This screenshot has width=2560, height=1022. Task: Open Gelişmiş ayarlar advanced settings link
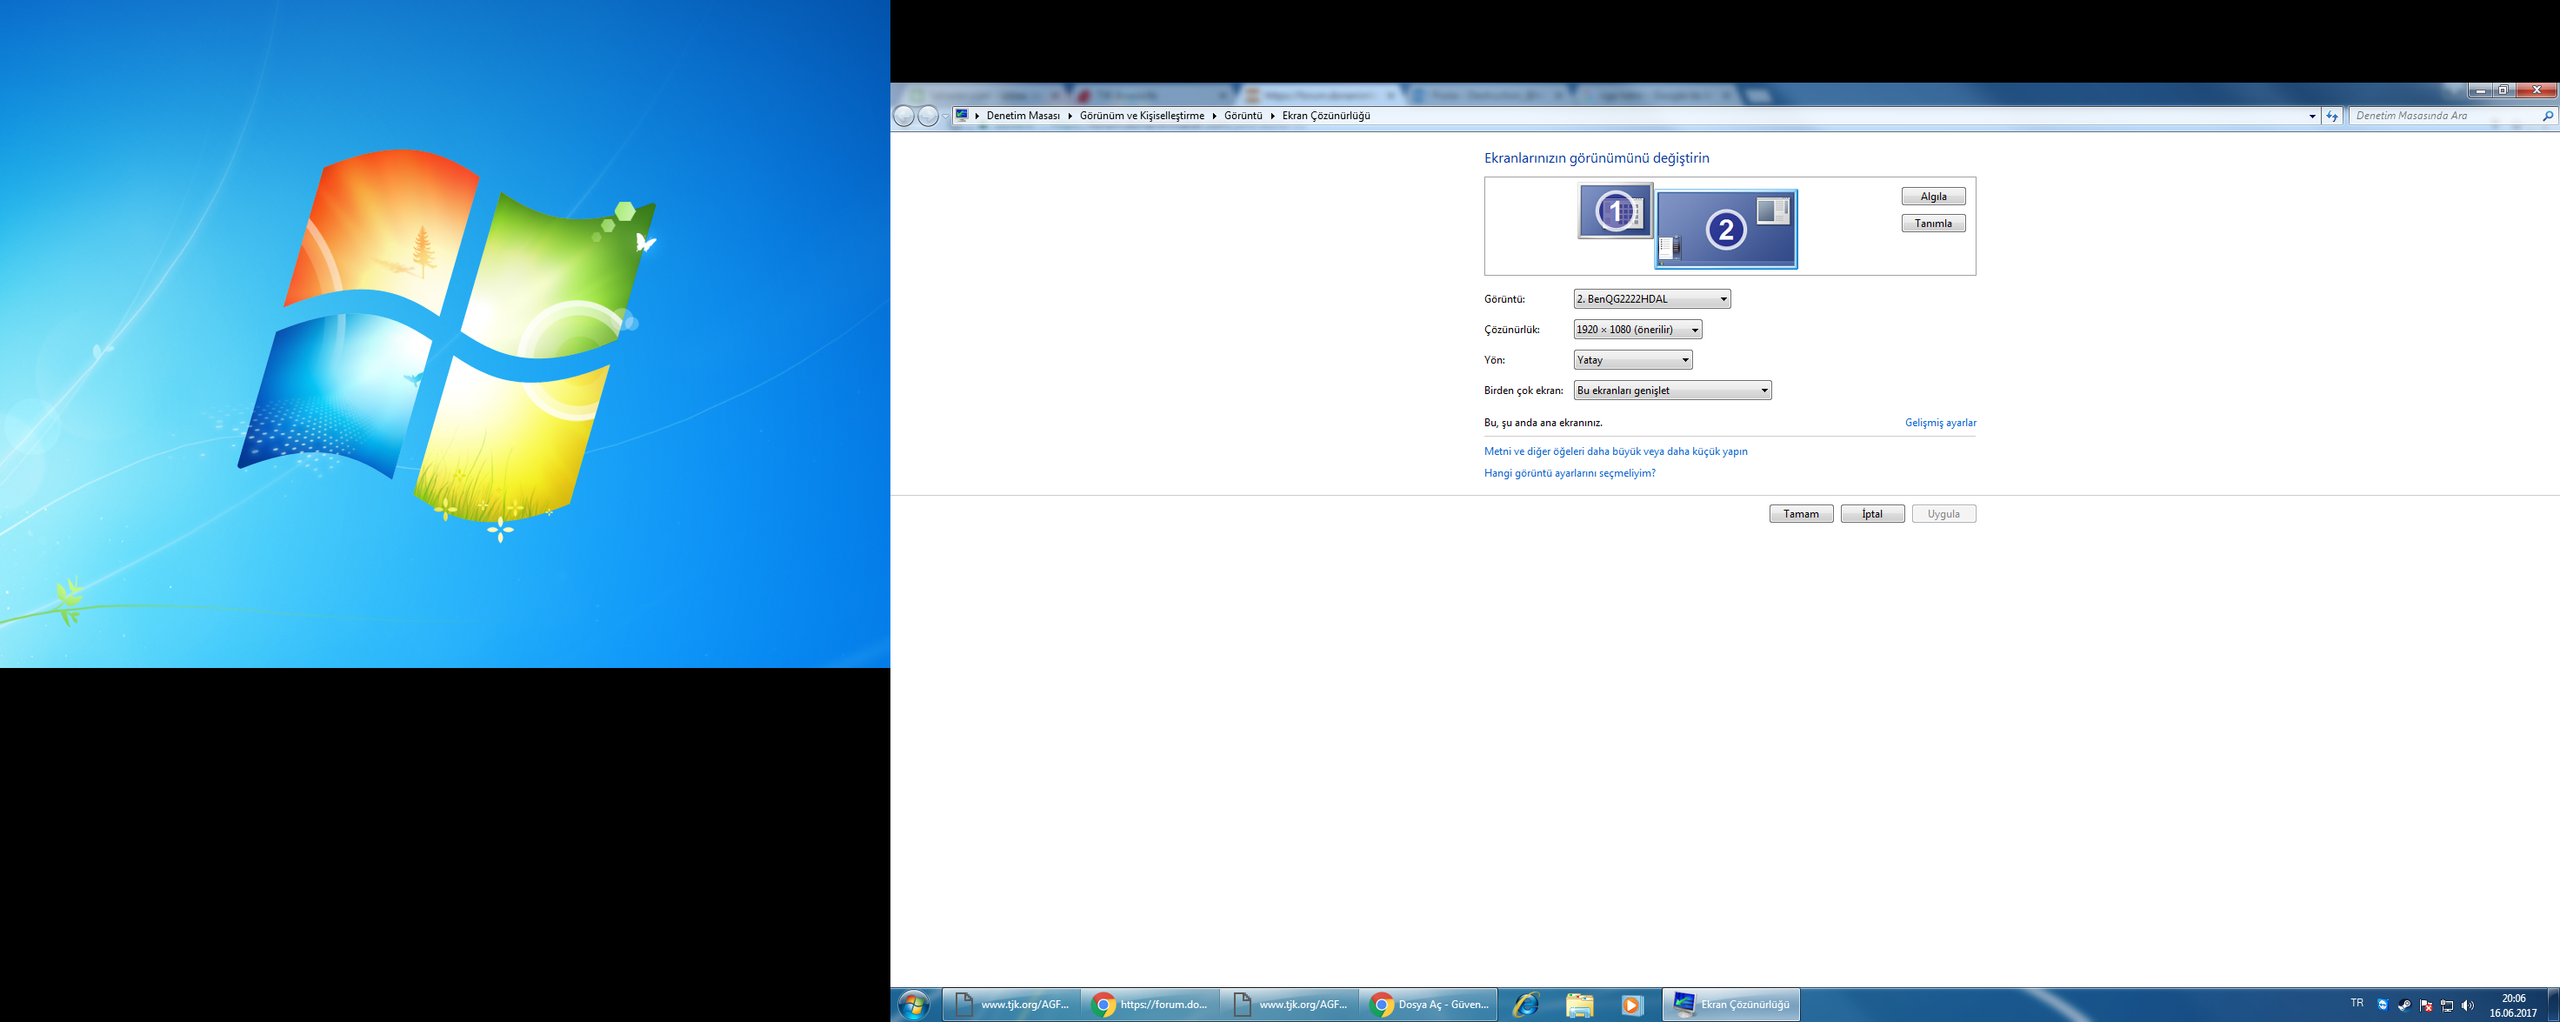pyautogui.click(x=1940, y=423)
